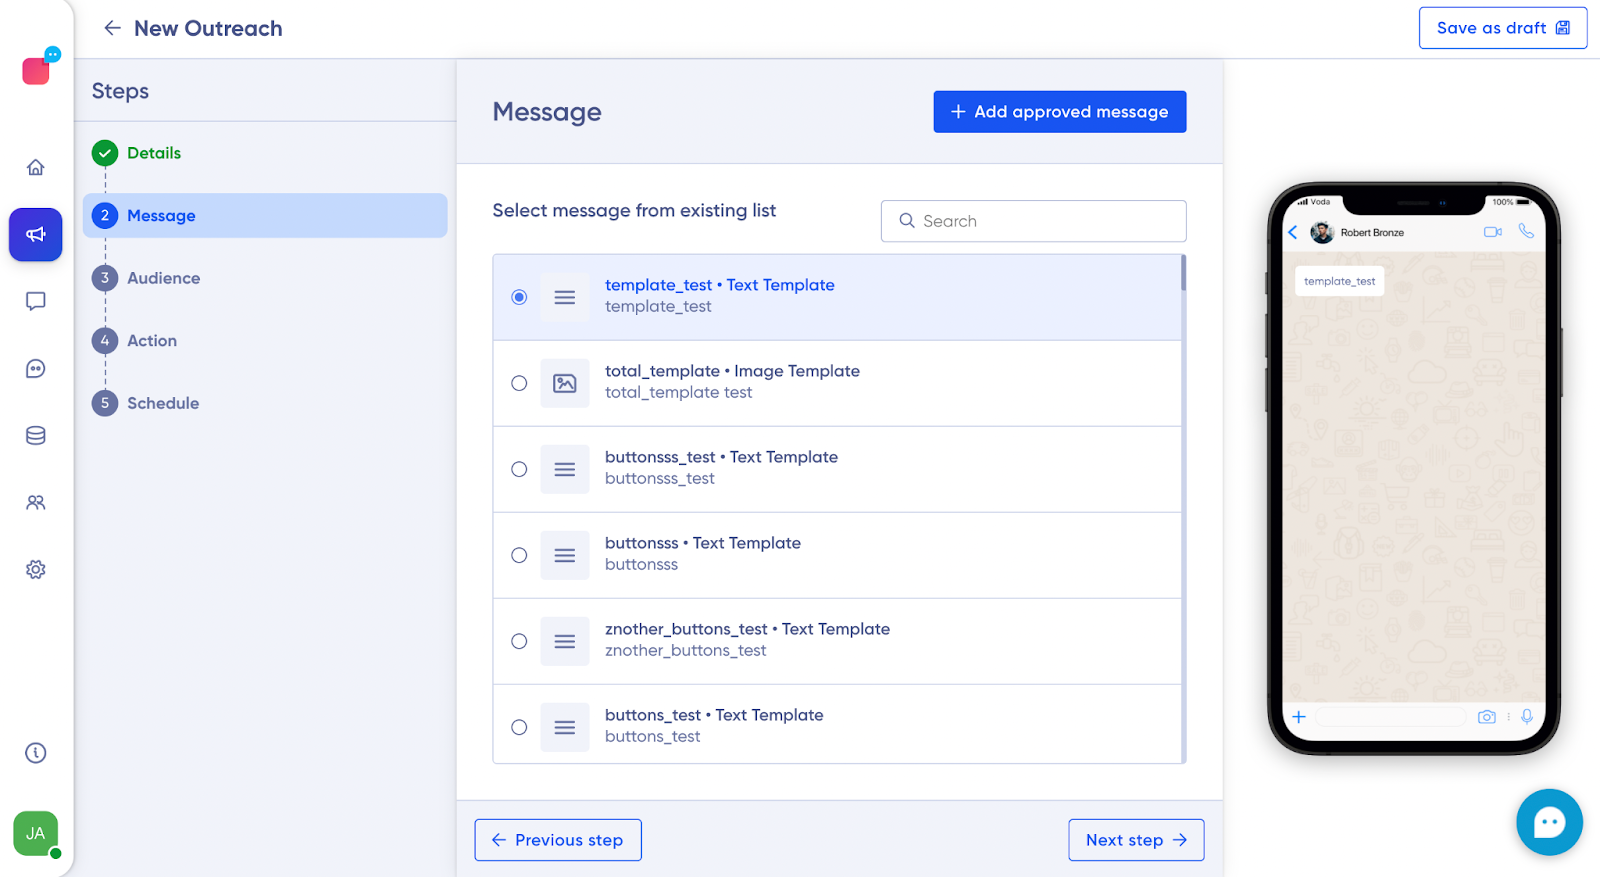Open the Details step
The image size is (1600, 877).
[x=154, y=153]
